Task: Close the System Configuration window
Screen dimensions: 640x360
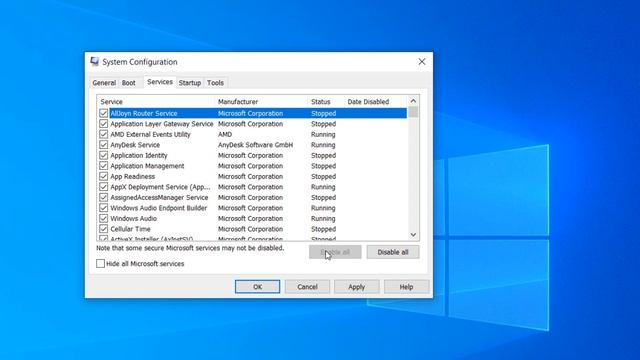Action: [x=422, y=62]
